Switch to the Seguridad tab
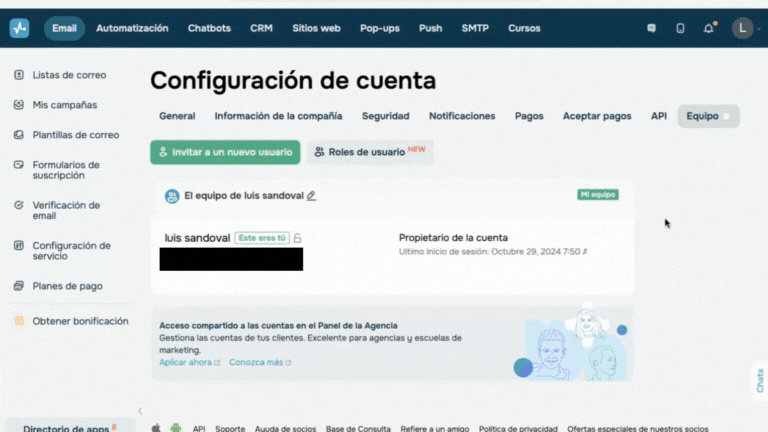This screenshot has width=768, height=432. (x=385, y=116)
